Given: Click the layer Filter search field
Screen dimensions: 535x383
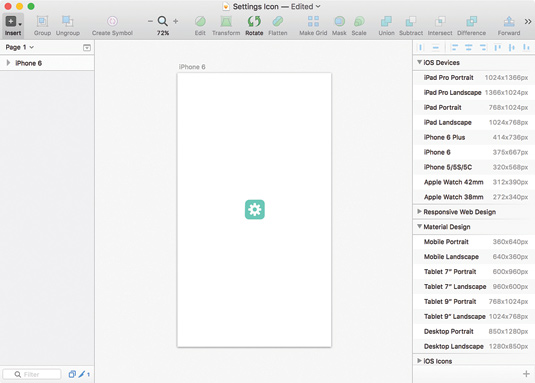Looking at the screenshot, I should pyautogui.click(x=32, y=374).
